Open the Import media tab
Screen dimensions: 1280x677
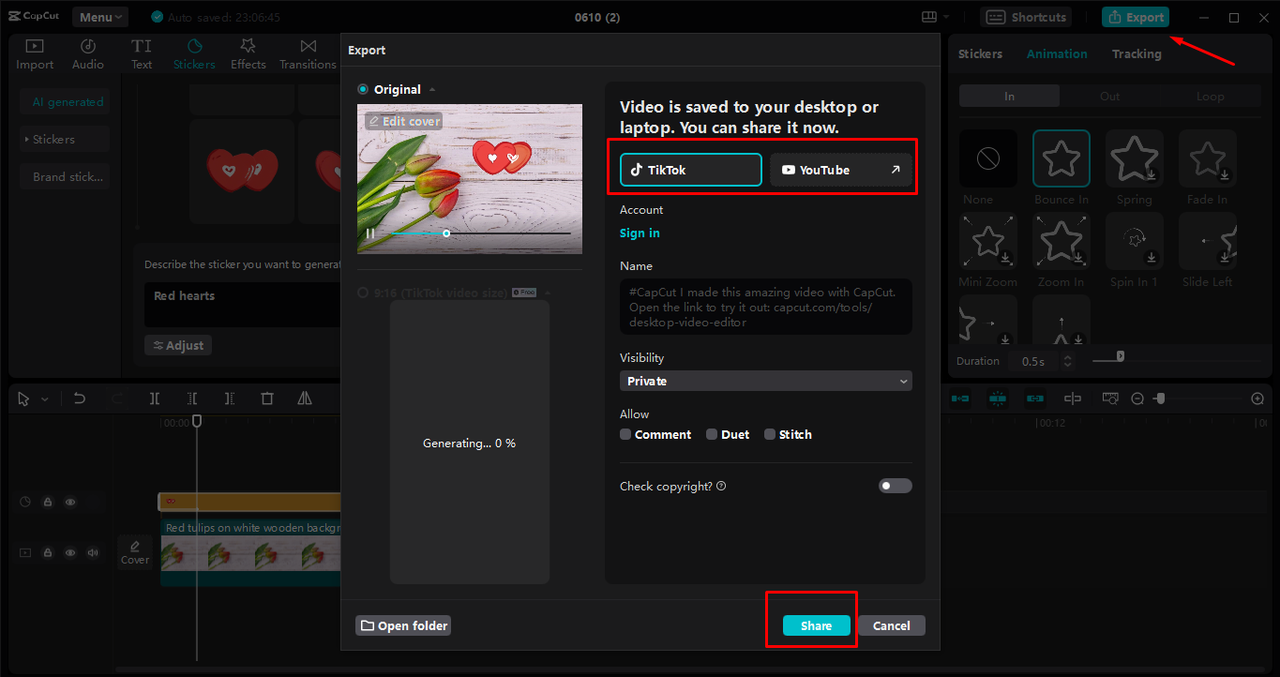[34, 54]
